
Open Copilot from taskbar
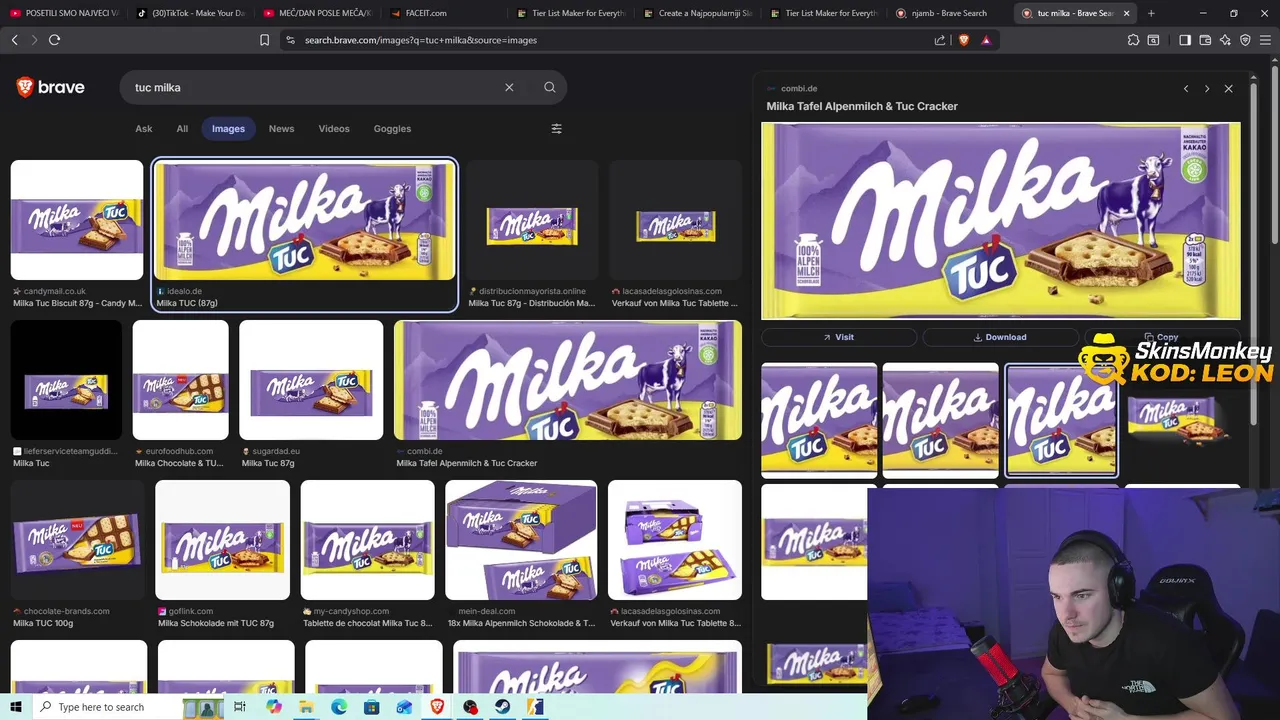click(274, 707)
